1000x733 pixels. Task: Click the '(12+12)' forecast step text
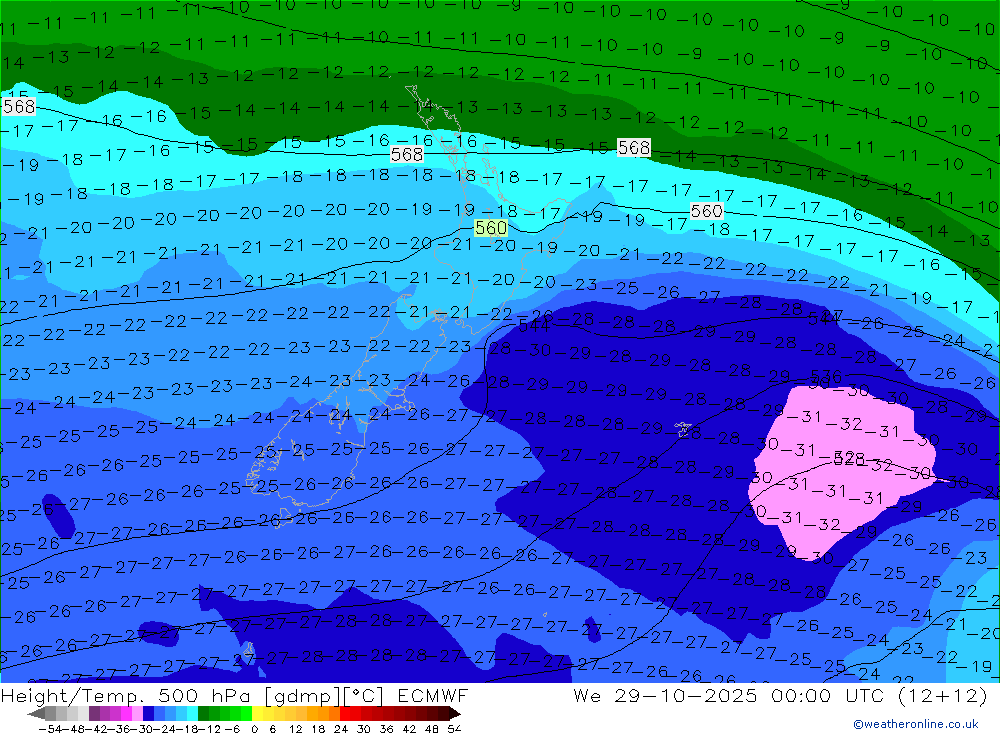[943, 695]
